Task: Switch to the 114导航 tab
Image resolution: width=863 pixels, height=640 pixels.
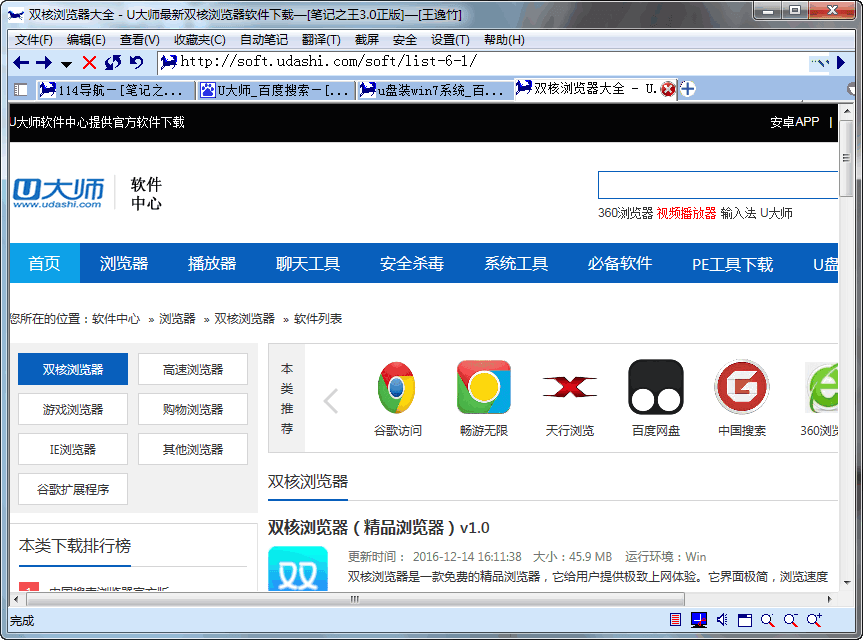Action: (116, 90)
